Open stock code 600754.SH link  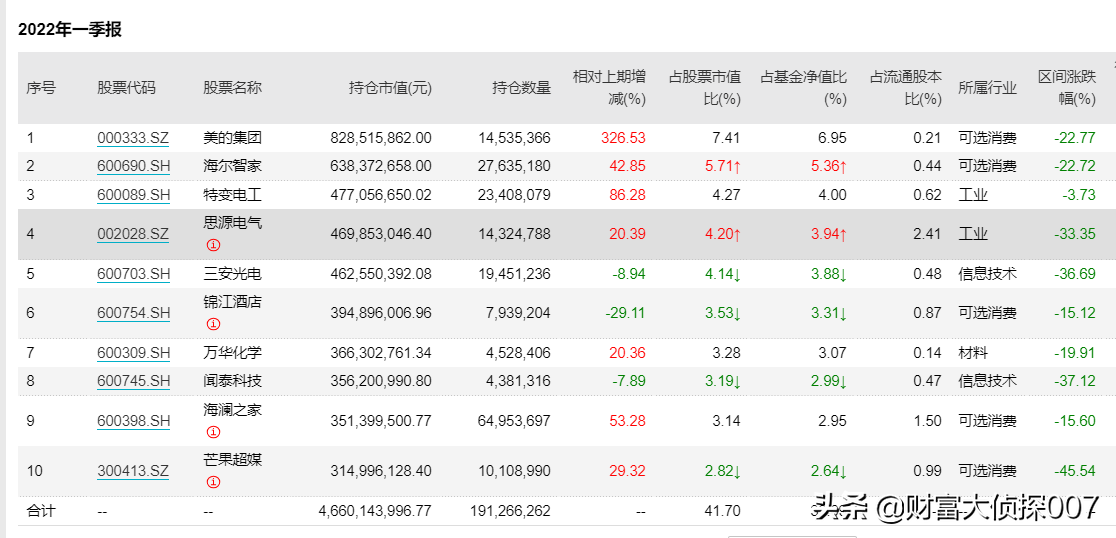coord(133,313)
